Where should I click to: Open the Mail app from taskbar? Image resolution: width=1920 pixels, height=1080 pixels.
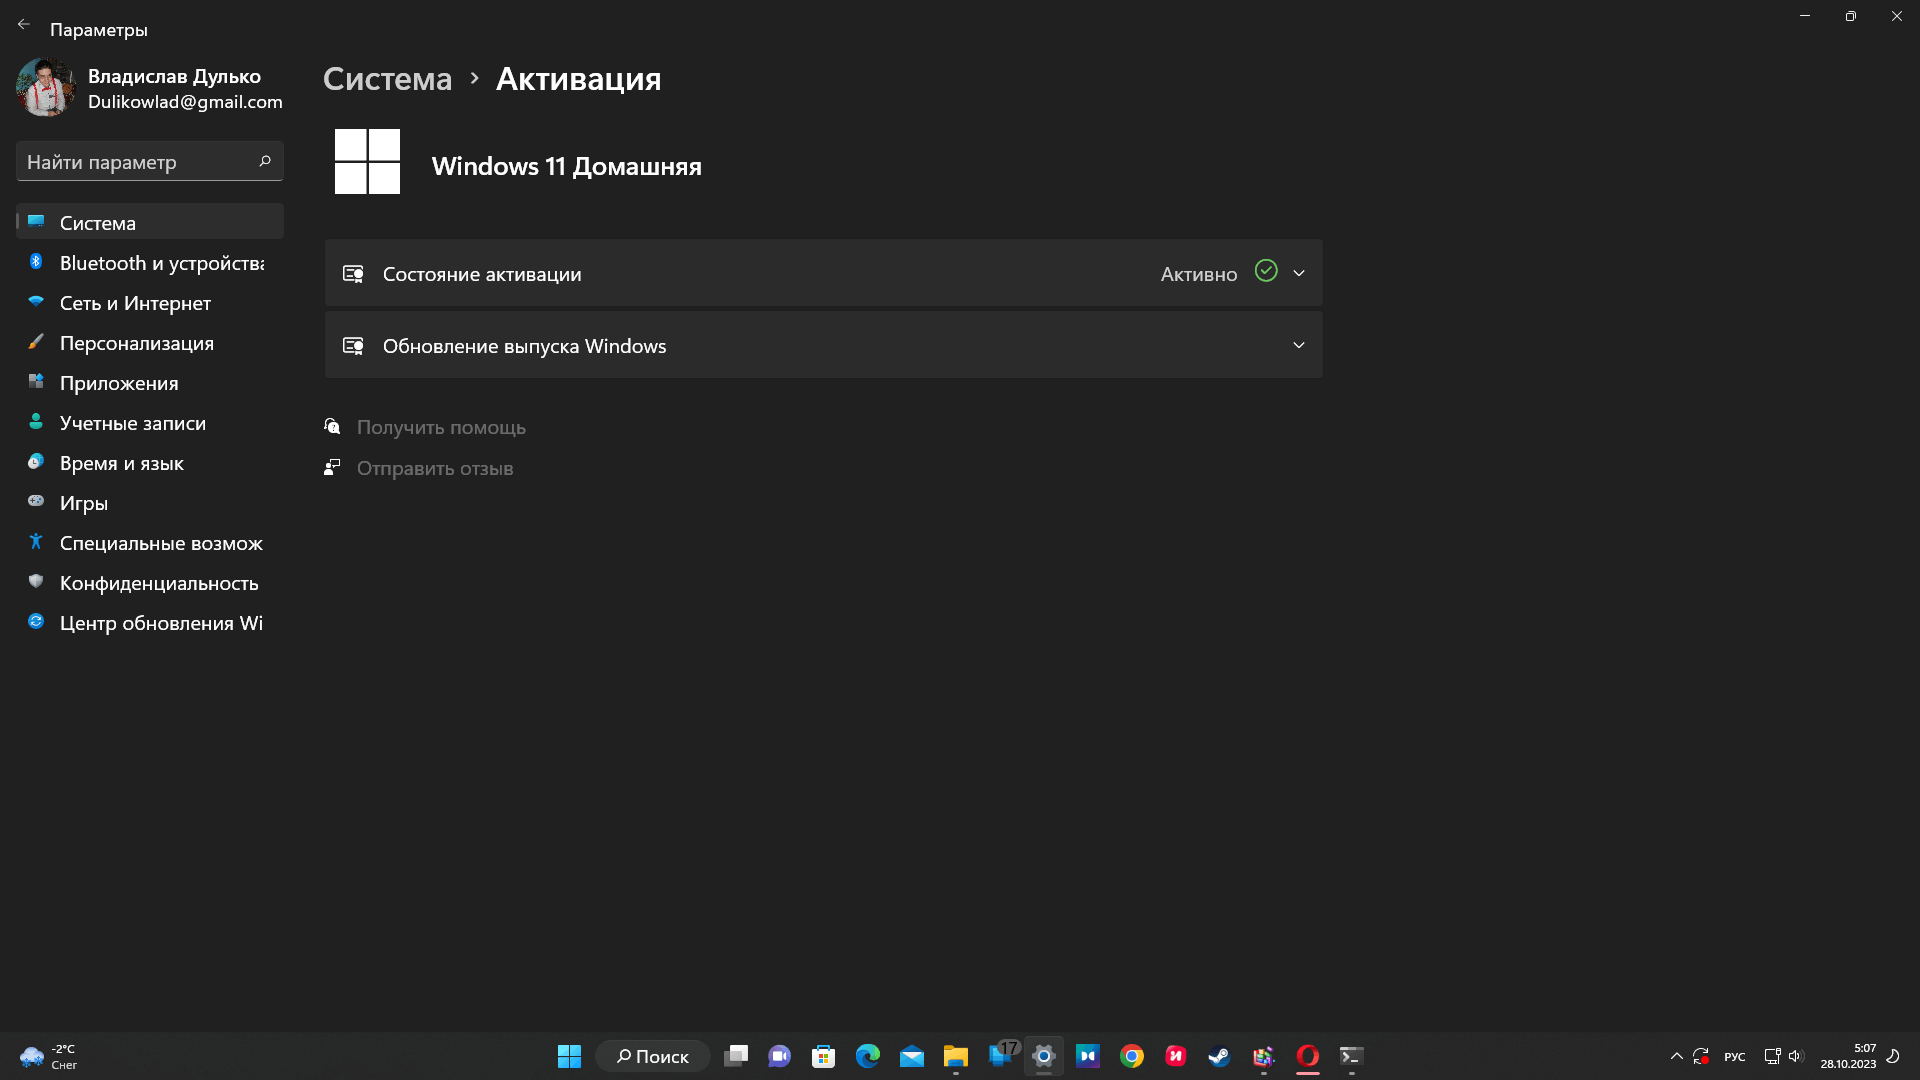click(912, 1056)
